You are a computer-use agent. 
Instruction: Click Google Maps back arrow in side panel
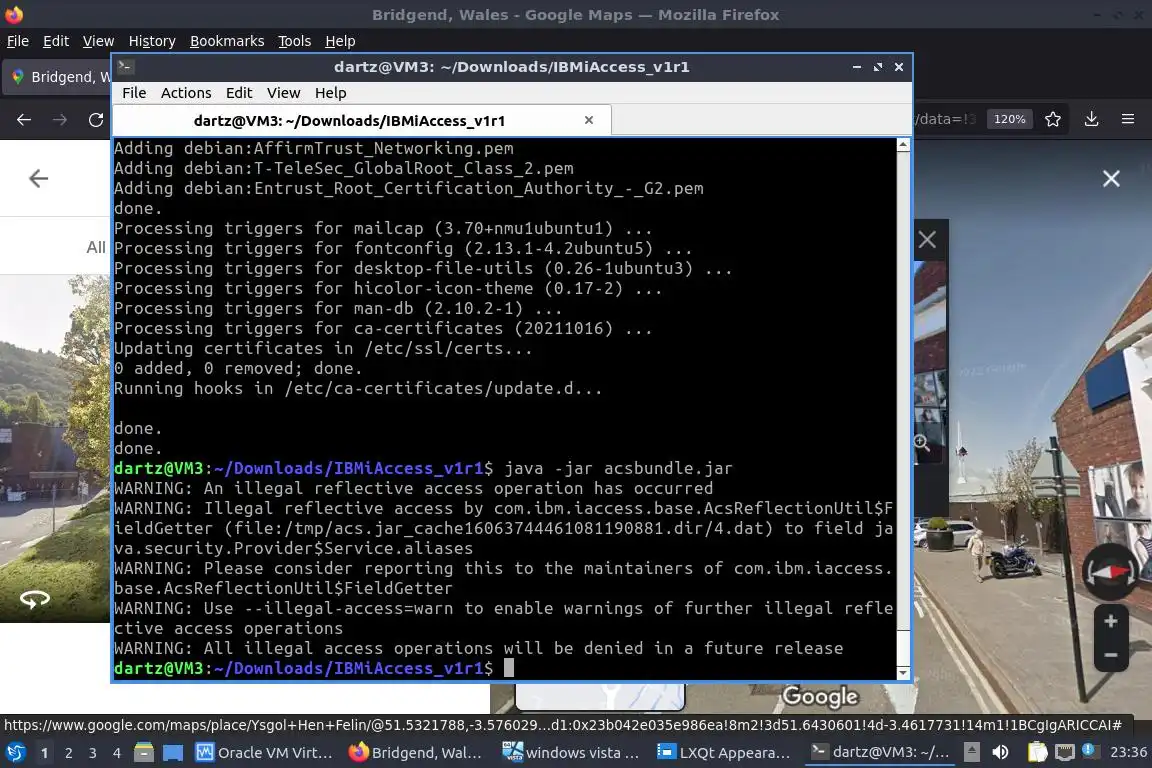38,178
